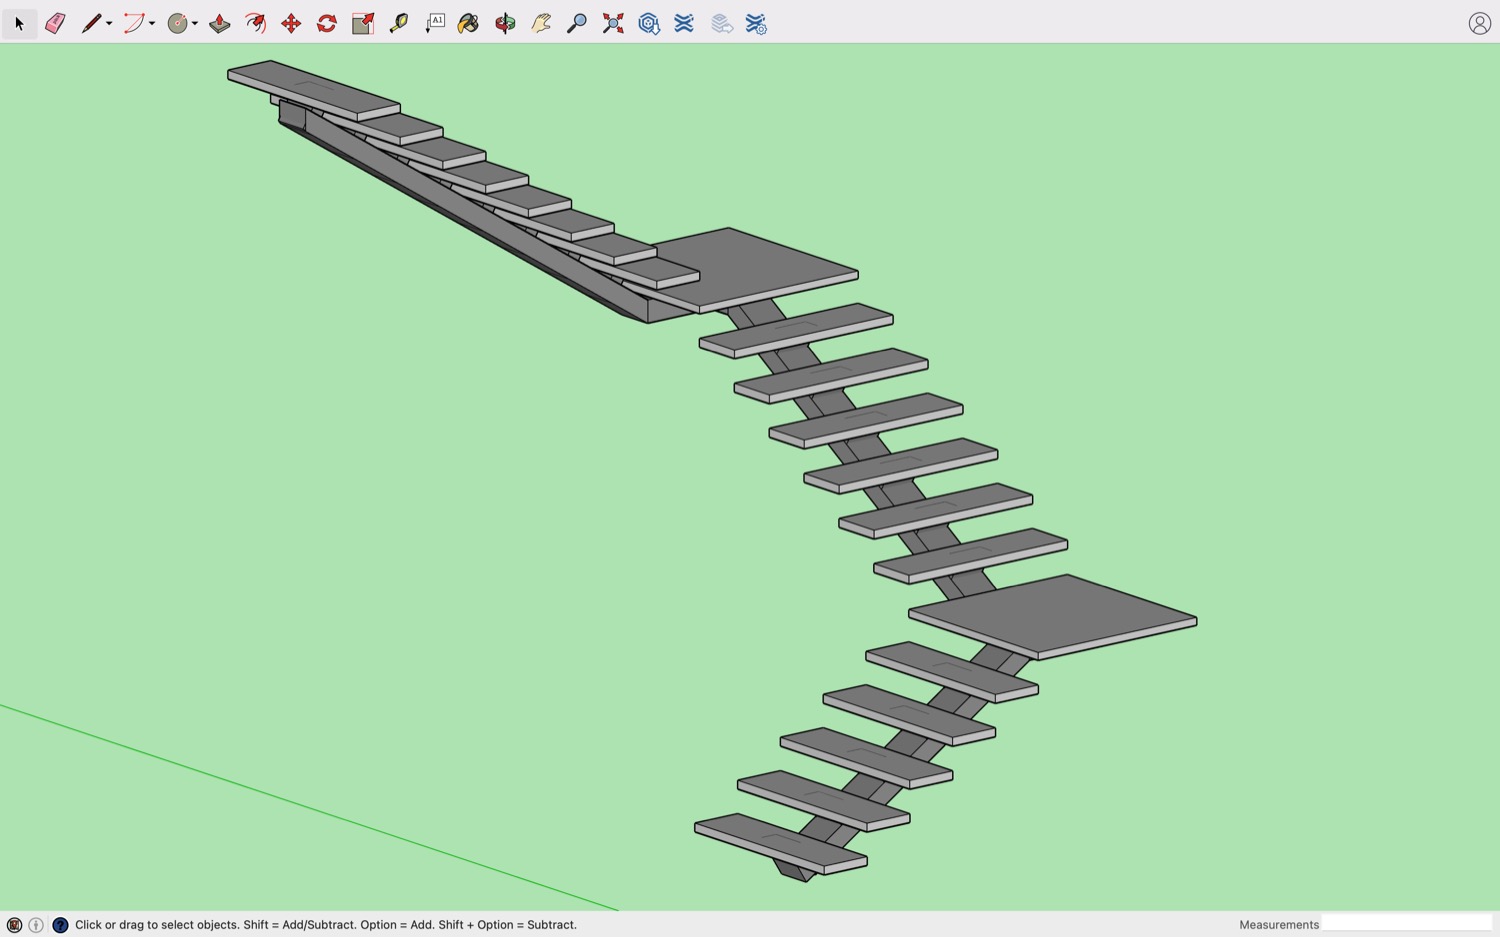This screenshot has width=1500, height=937.
Task: Expand the Line tool dropdown arrow
Action: [x=109, y=24]
